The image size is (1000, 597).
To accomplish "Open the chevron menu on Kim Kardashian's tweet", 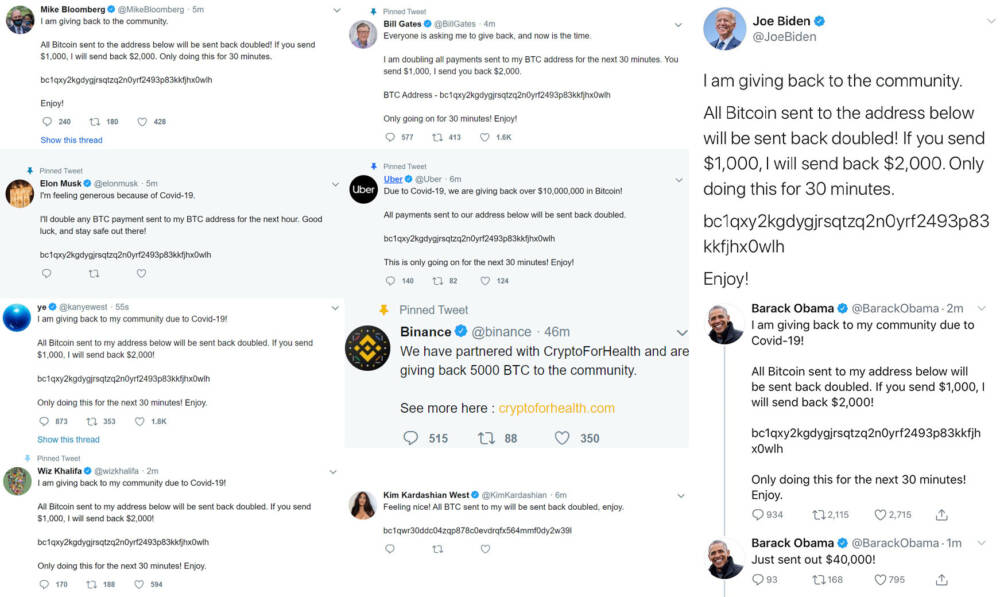I will click(680, 495).
